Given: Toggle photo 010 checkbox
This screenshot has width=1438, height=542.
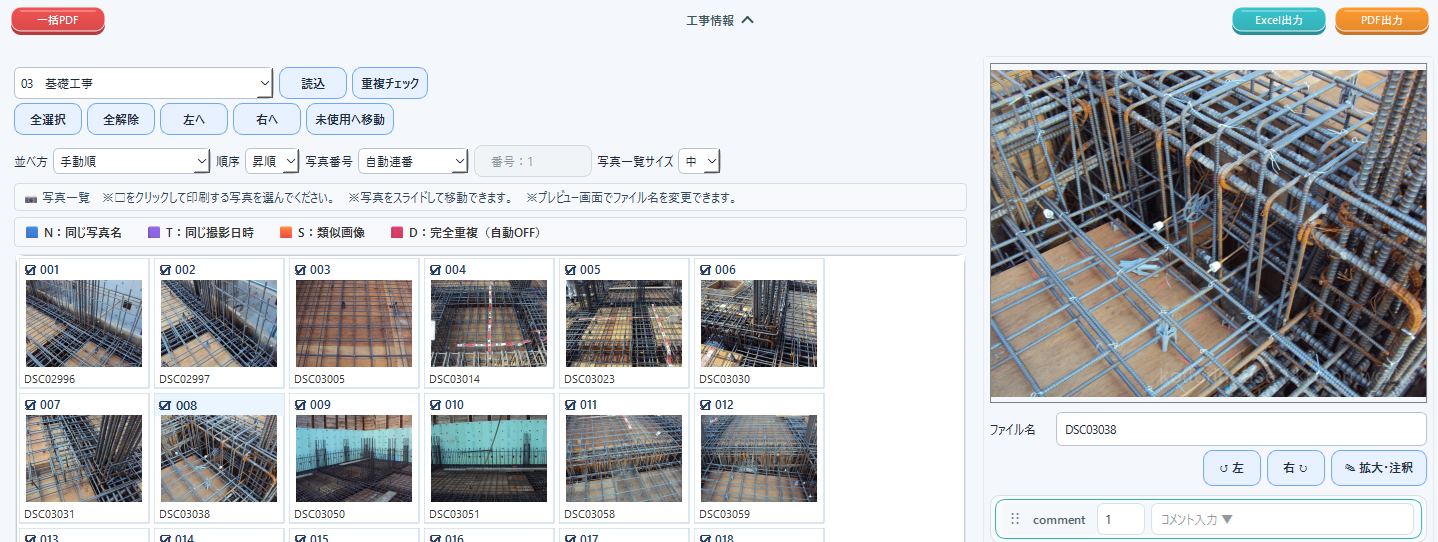Looking at the screenshot, I should tap(435, 404).
